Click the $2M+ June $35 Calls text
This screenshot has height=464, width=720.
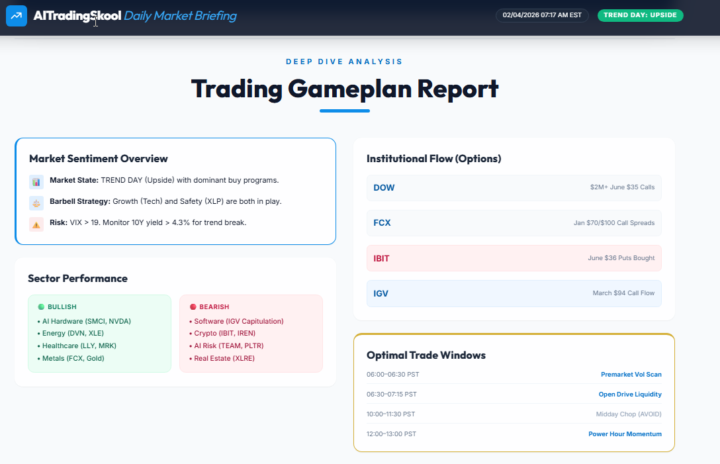(622, 187)
